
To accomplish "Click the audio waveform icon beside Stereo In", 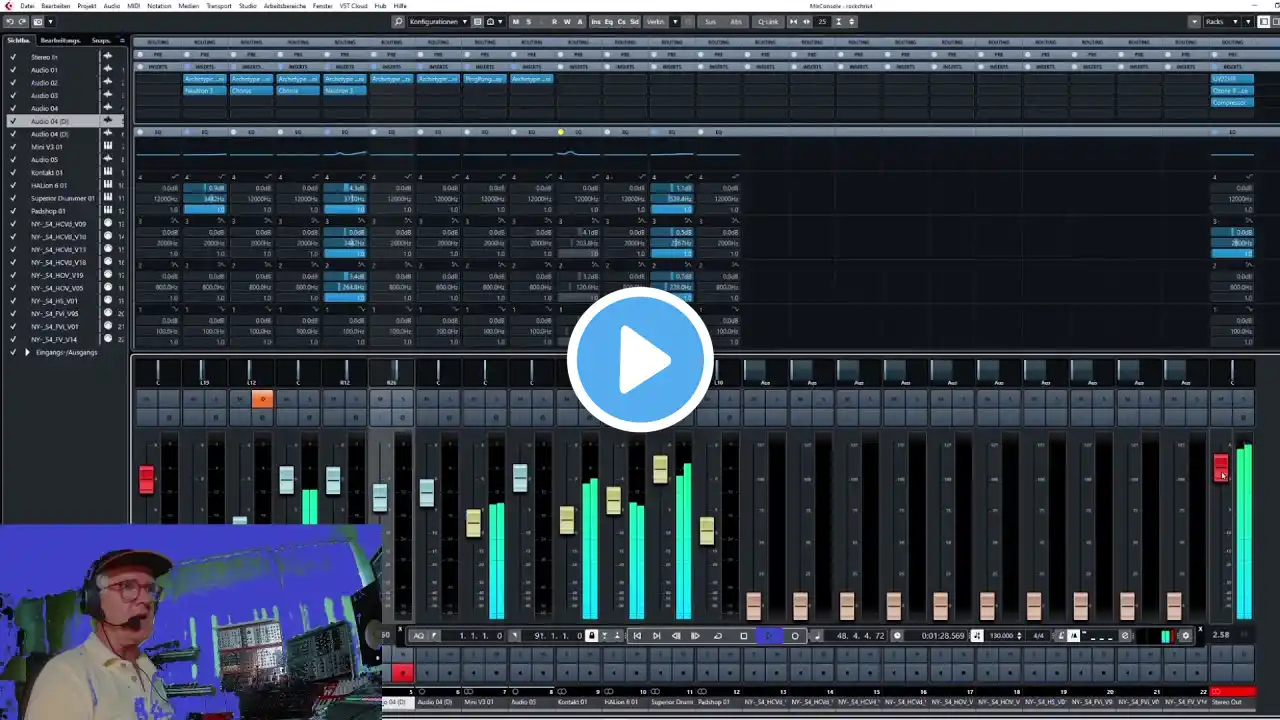I will [107, 57].
